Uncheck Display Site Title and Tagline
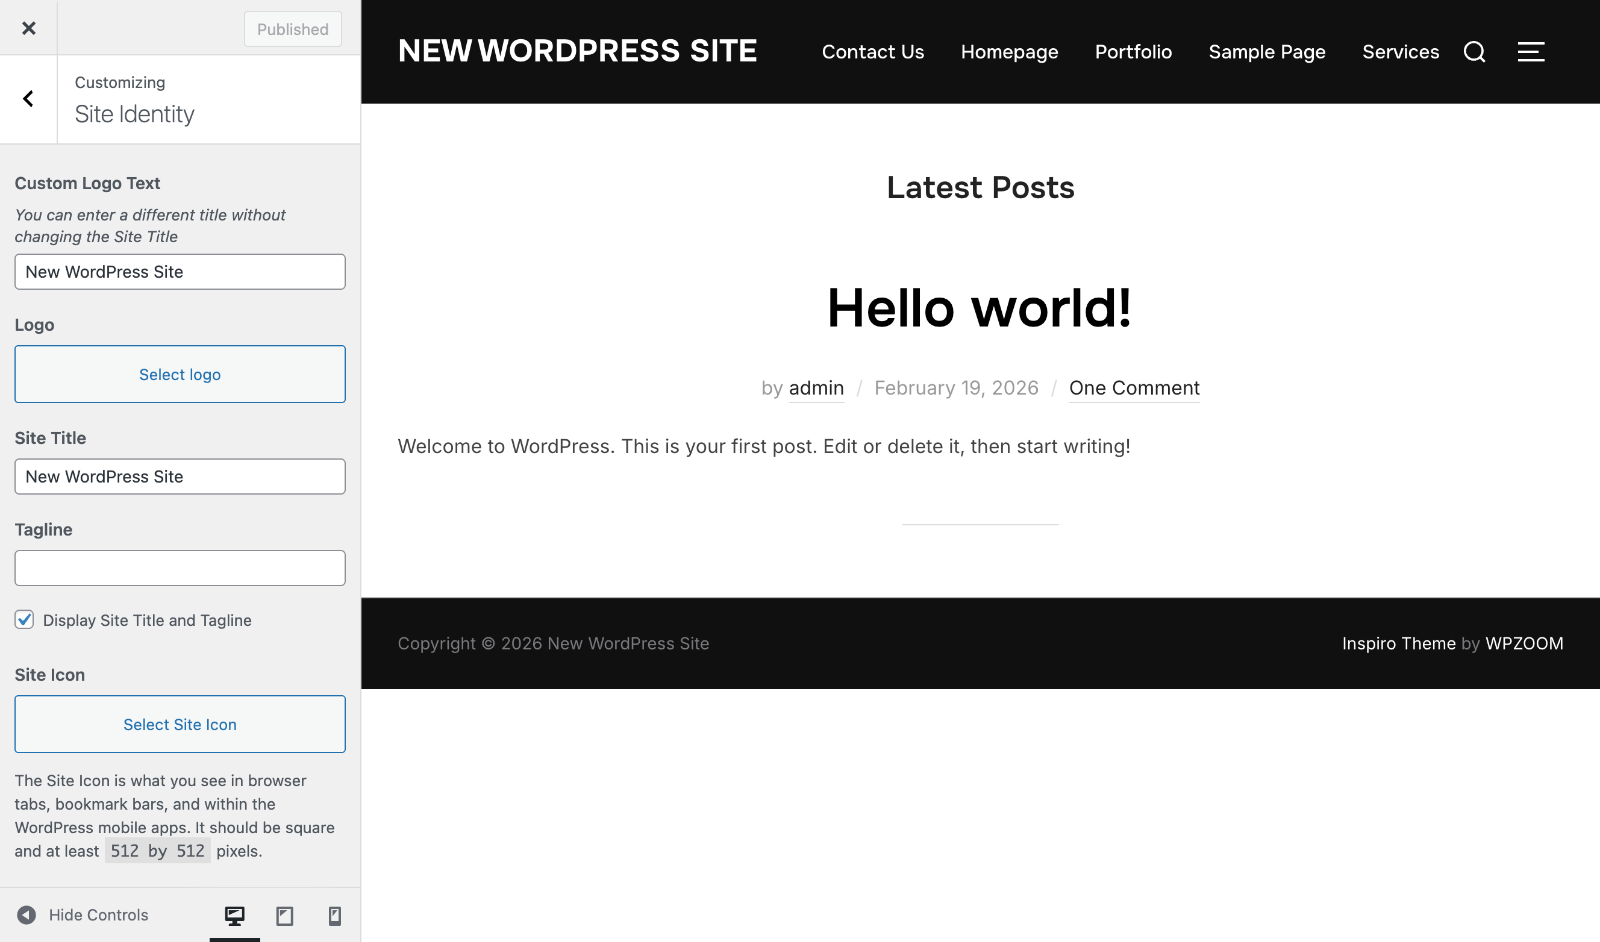 click(x=24, y=620)
